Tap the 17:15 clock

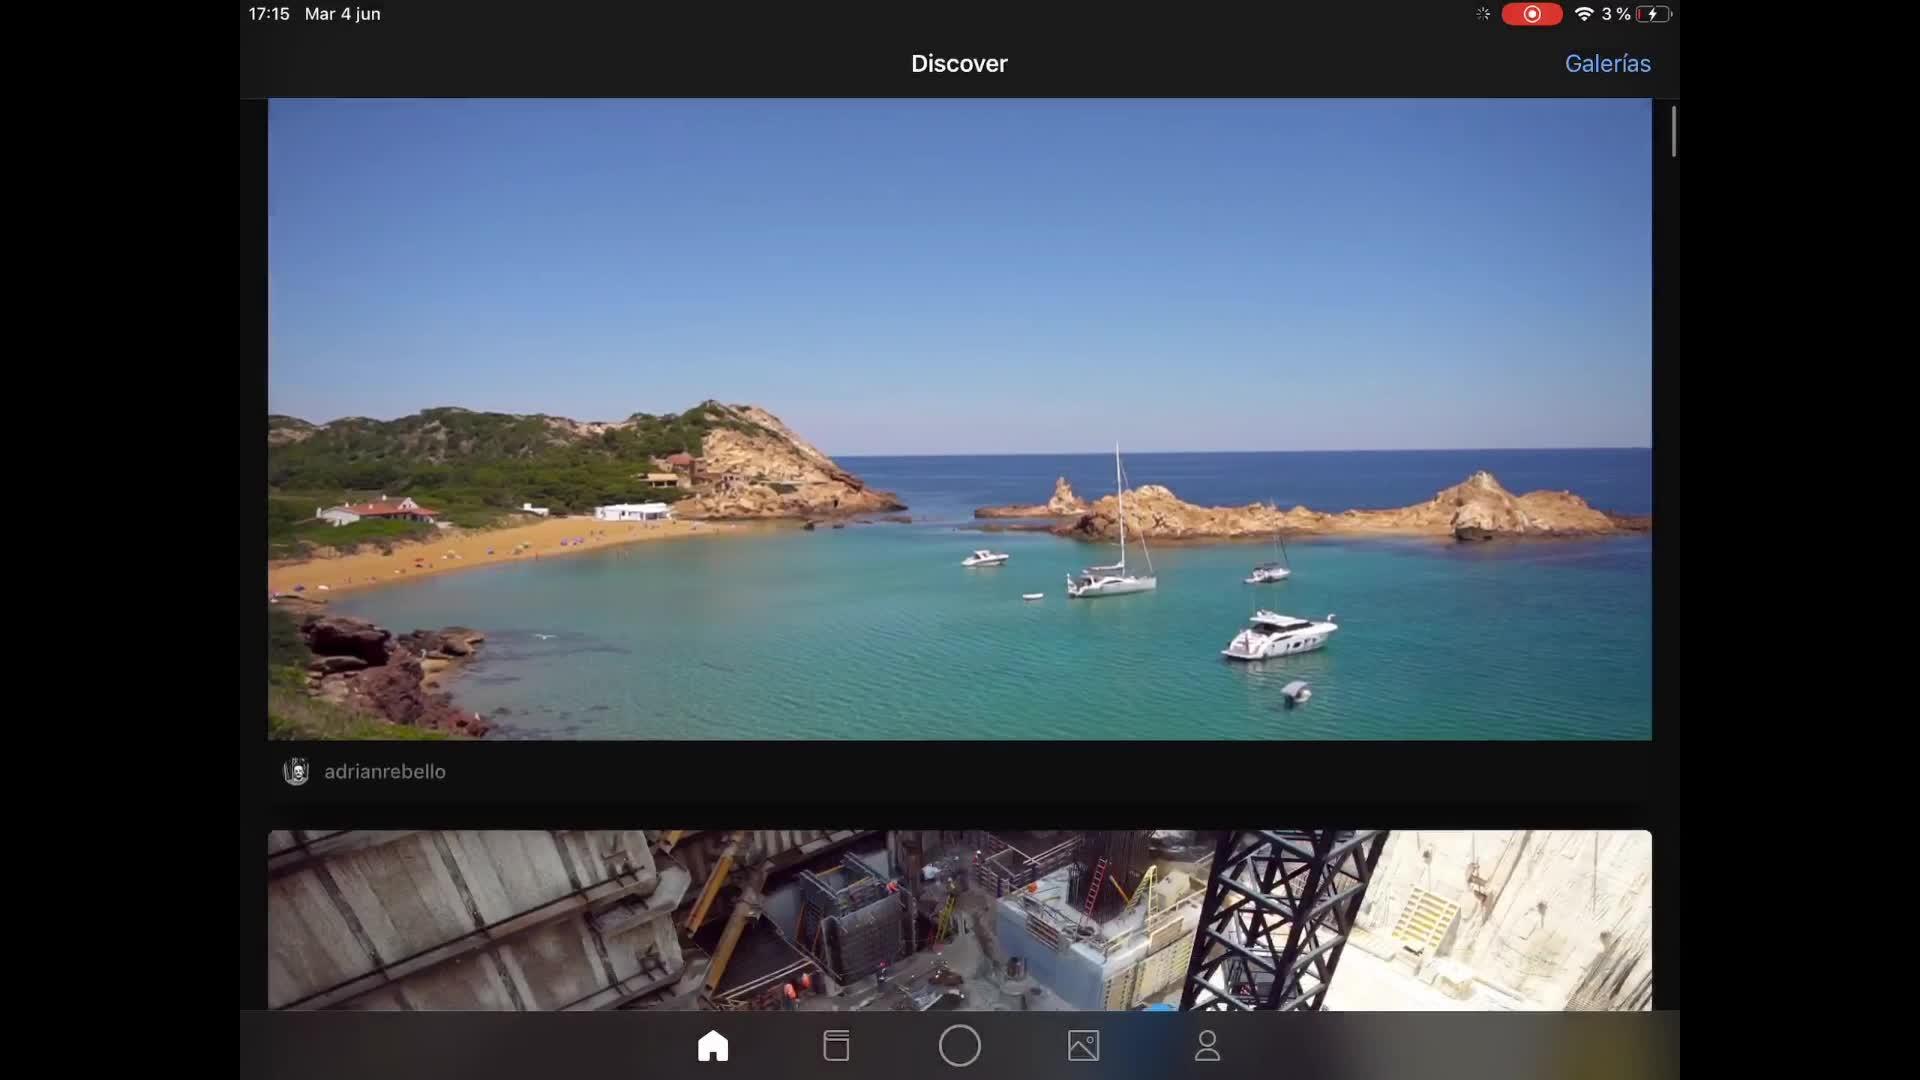click(x=269, y=14)
